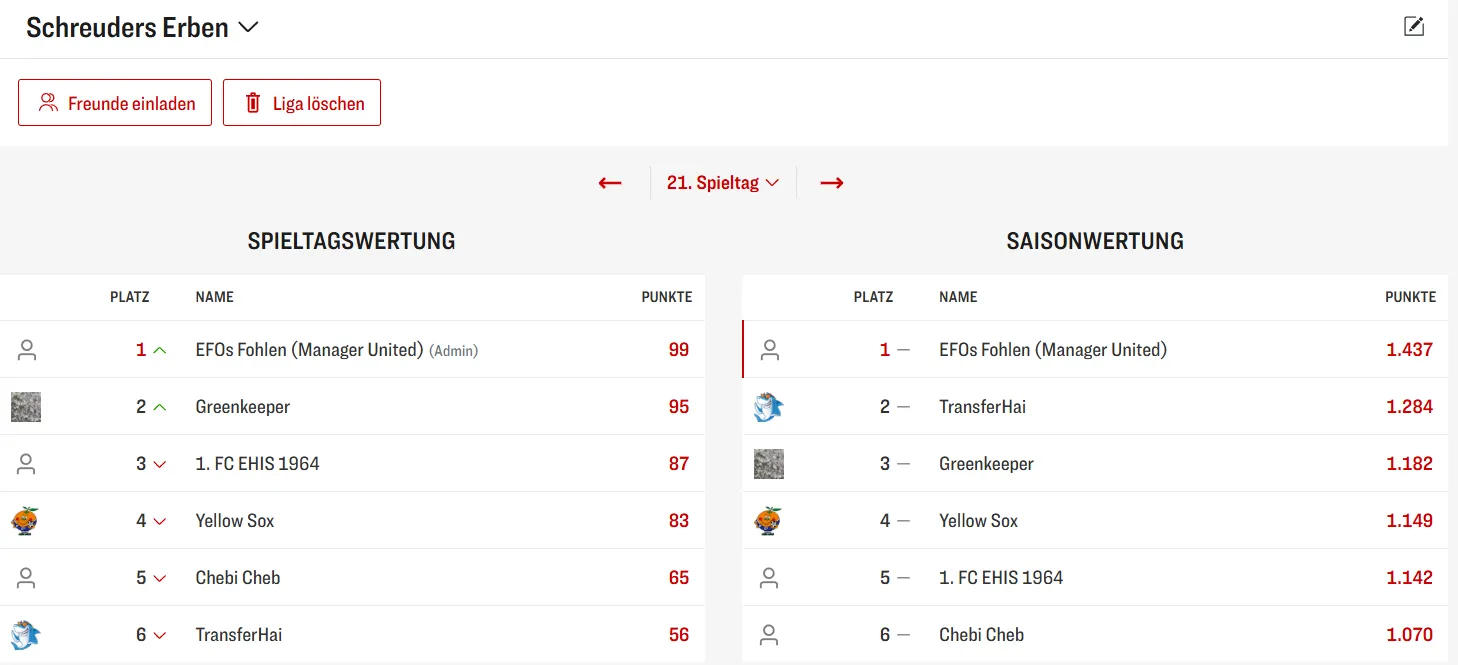1458x665 pixels.
Task: Select Yellow Sox row in Saisonwertung
Action: [x=978, y=521]
